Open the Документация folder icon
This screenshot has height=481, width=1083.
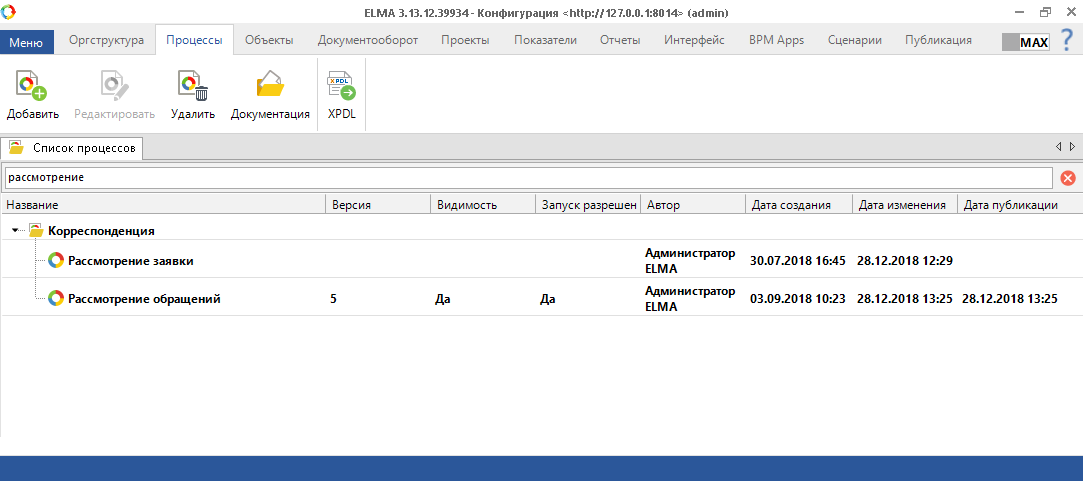pyautogui.click(x=270, y=87)
